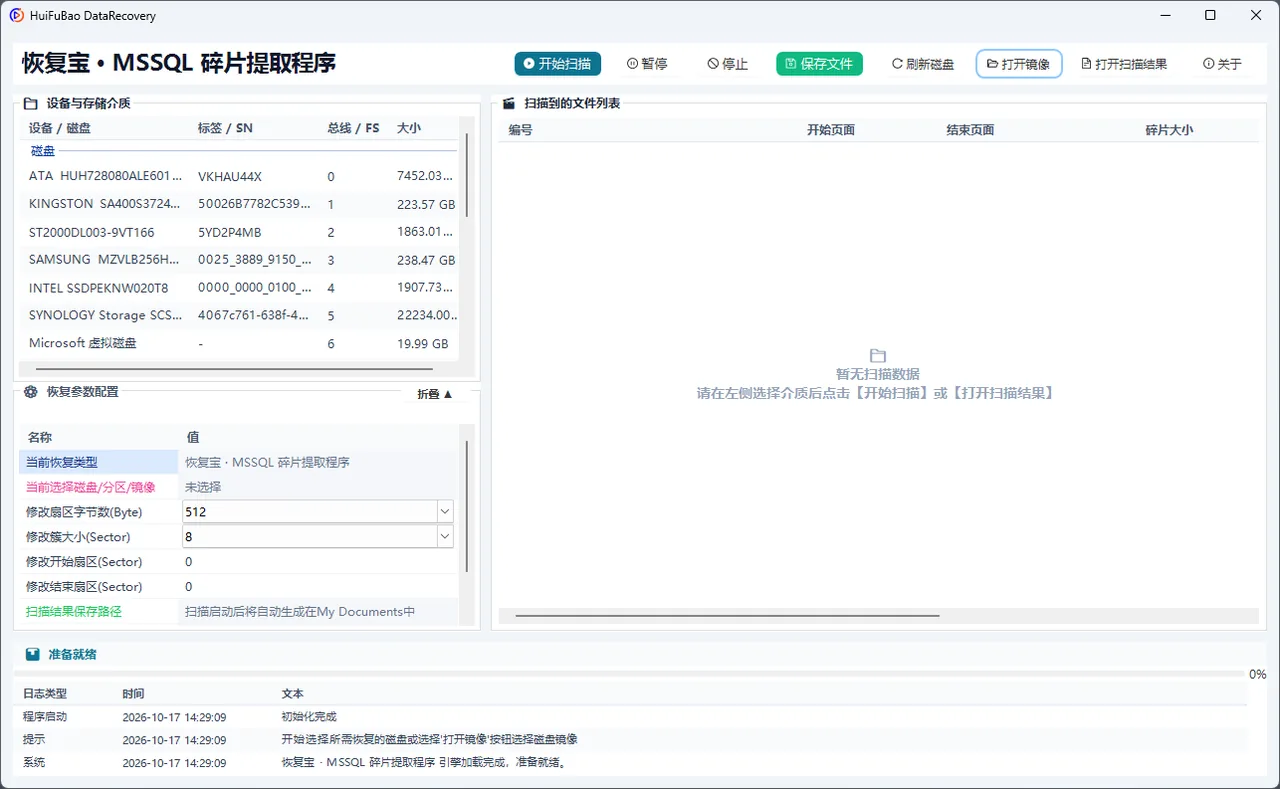The width and height of the screenshot is (1280, 789).
Task: Click the 标签 / SN column header
Action: tap(225, 128)
